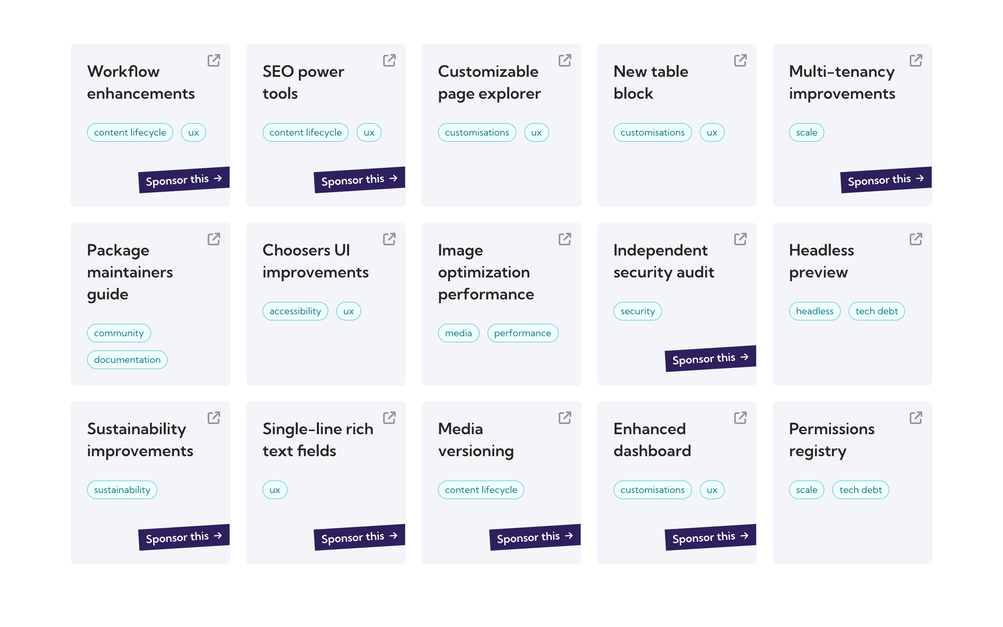Click Sponsor this on Single-line rich text fields
This screenshot has height=627, width=1003.
pos(360,537)
